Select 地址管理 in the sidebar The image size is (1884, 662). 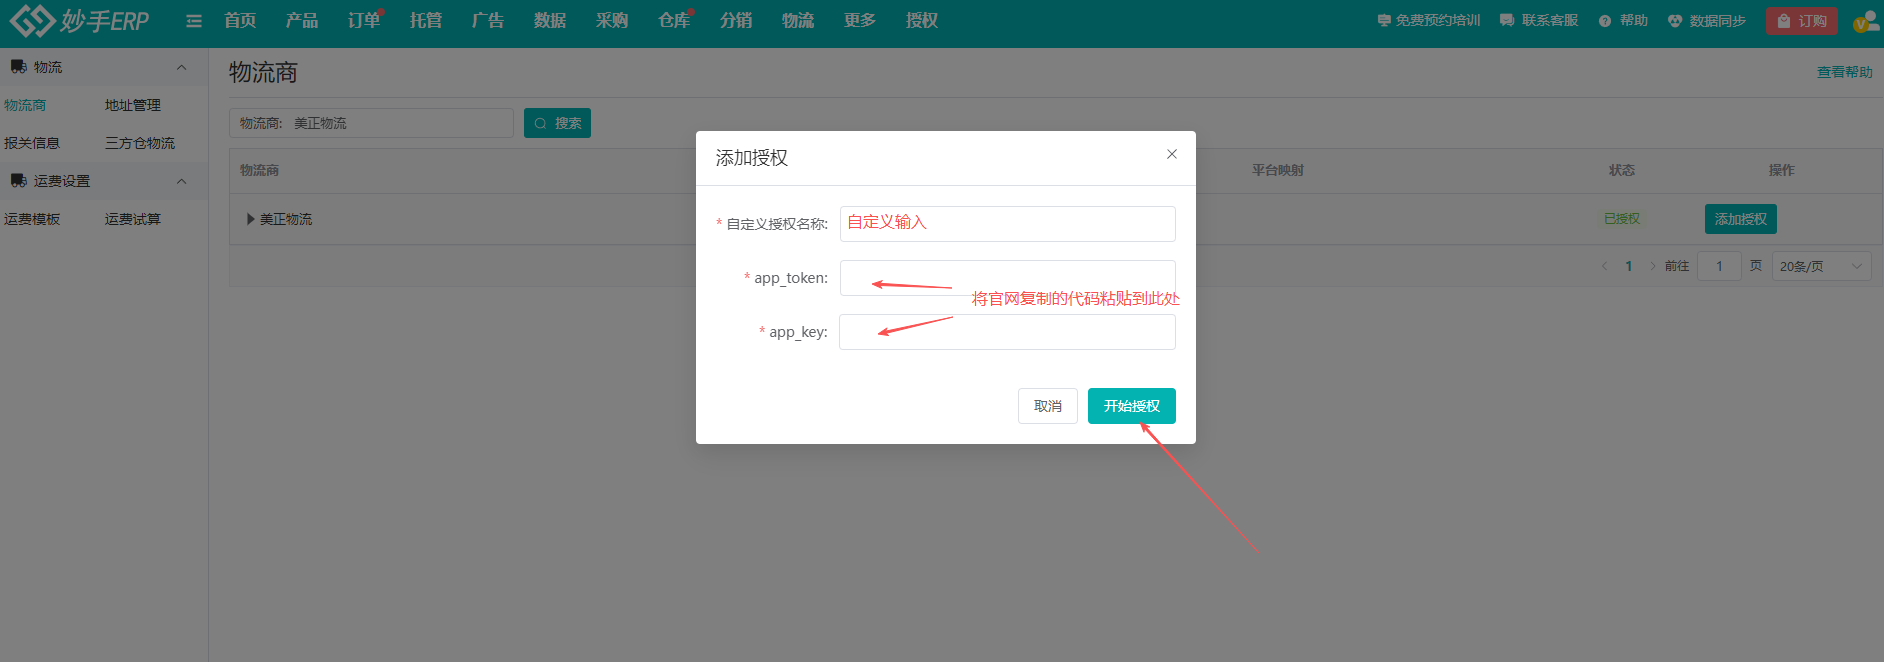pyautogui.click(x=133, y=105)
